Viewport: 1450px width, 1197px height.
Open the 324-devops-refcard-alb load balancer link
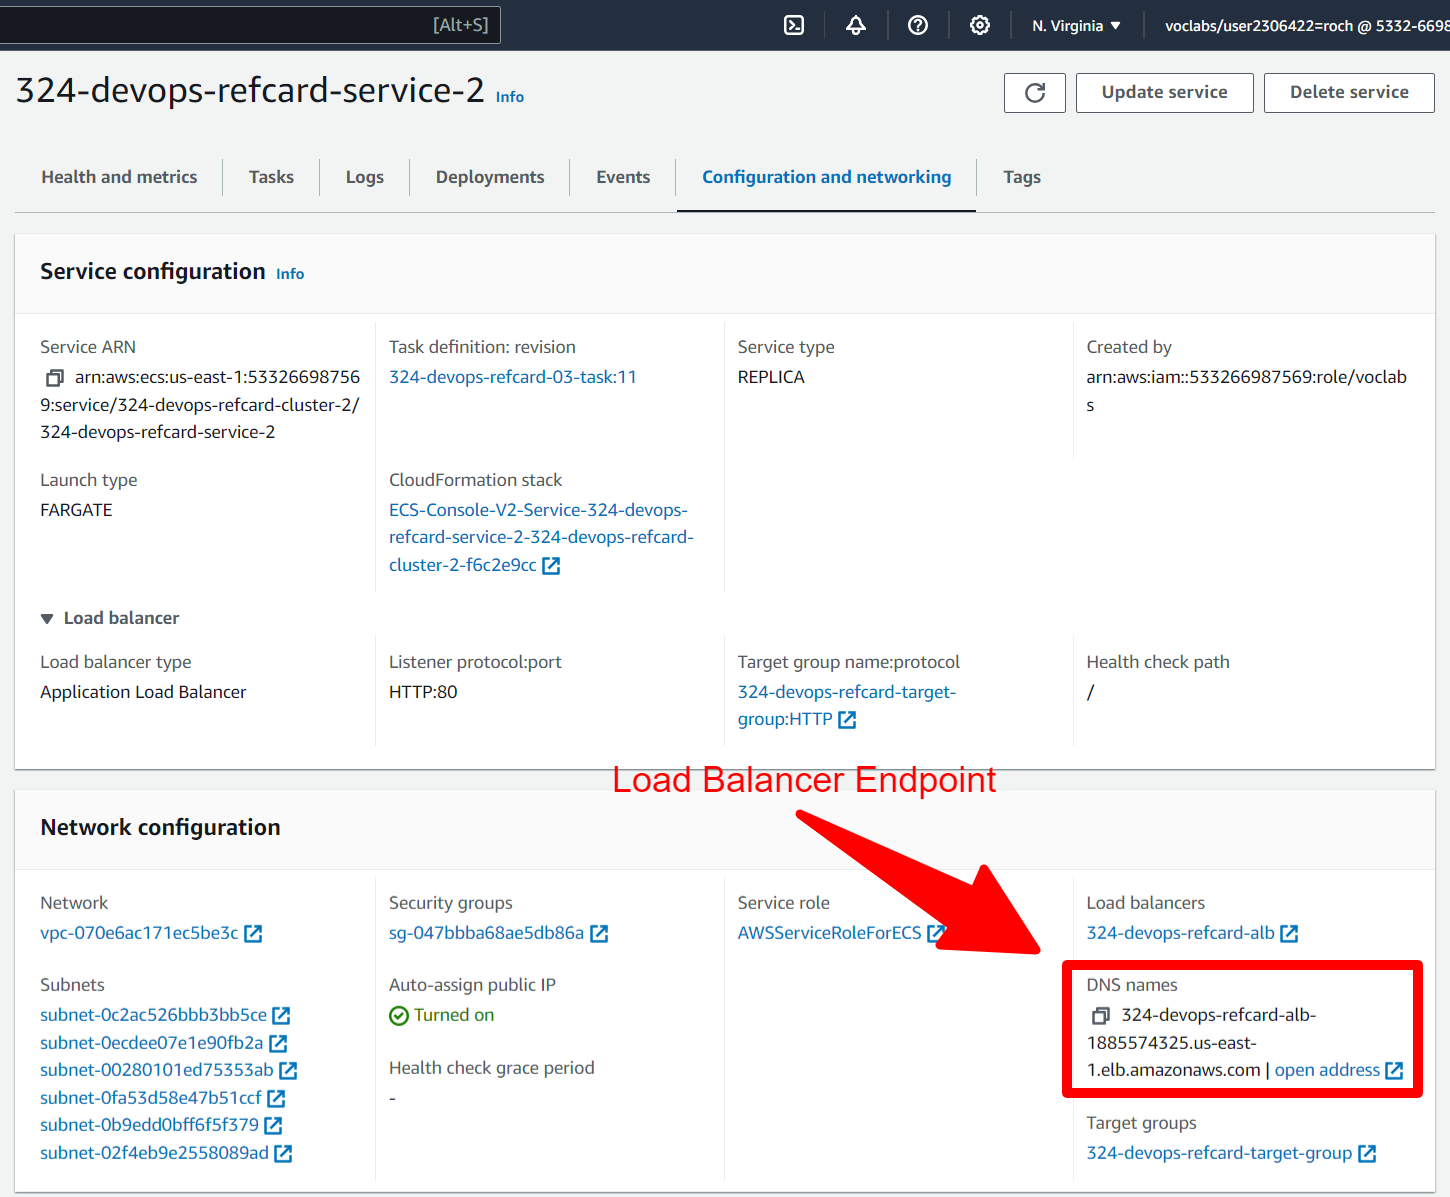click(1181, 933)
